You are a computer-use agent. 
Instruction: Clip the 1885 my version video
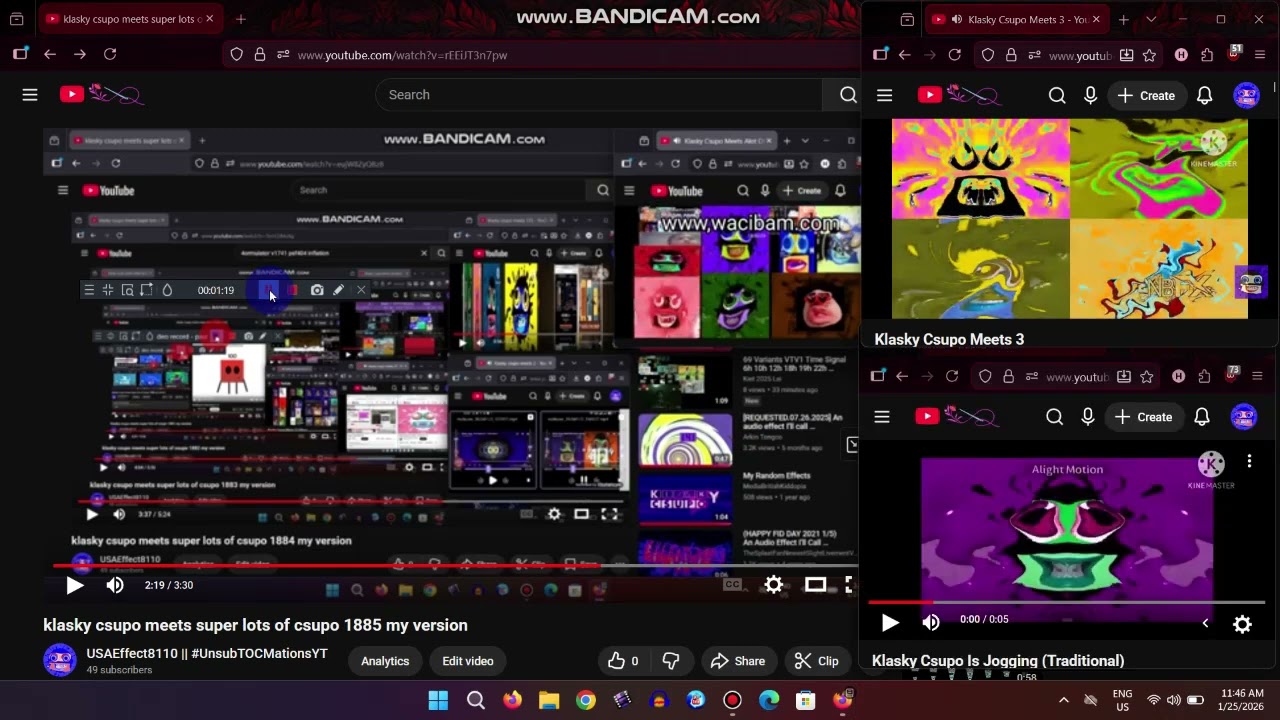817,661
